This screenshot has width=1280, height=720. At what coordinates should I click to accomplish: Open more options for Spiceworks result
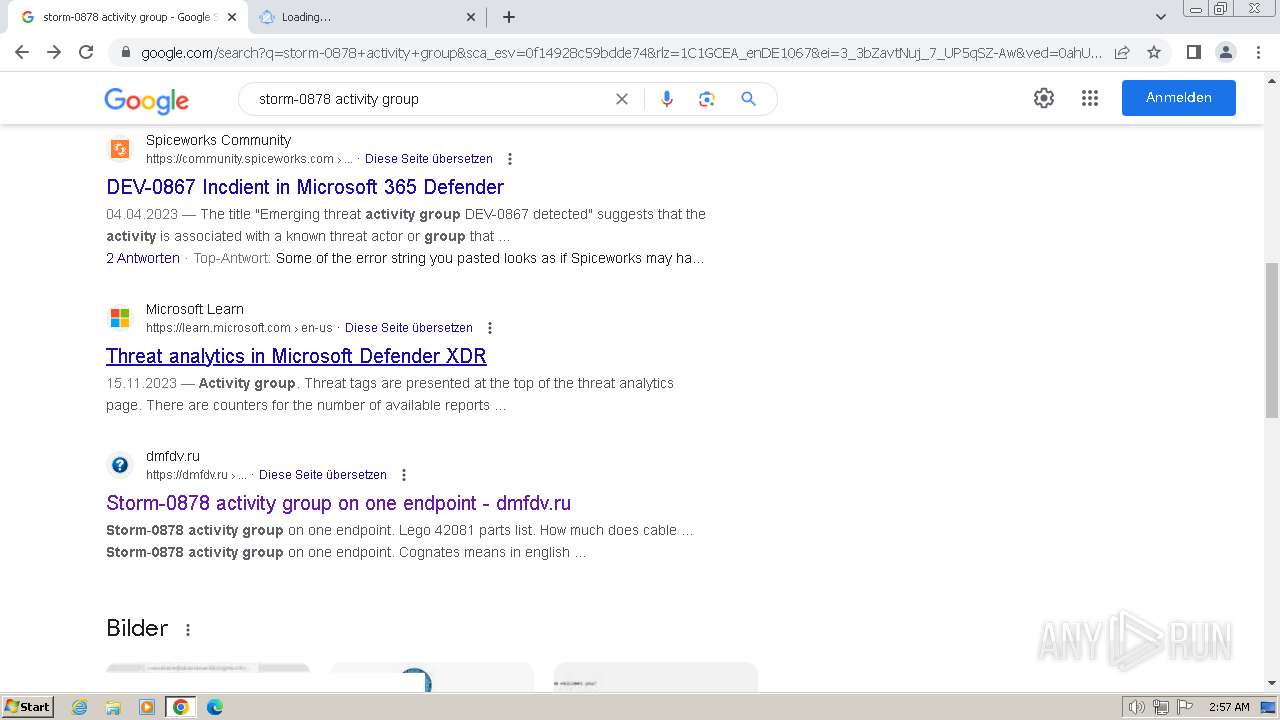(x=510, y=159)
